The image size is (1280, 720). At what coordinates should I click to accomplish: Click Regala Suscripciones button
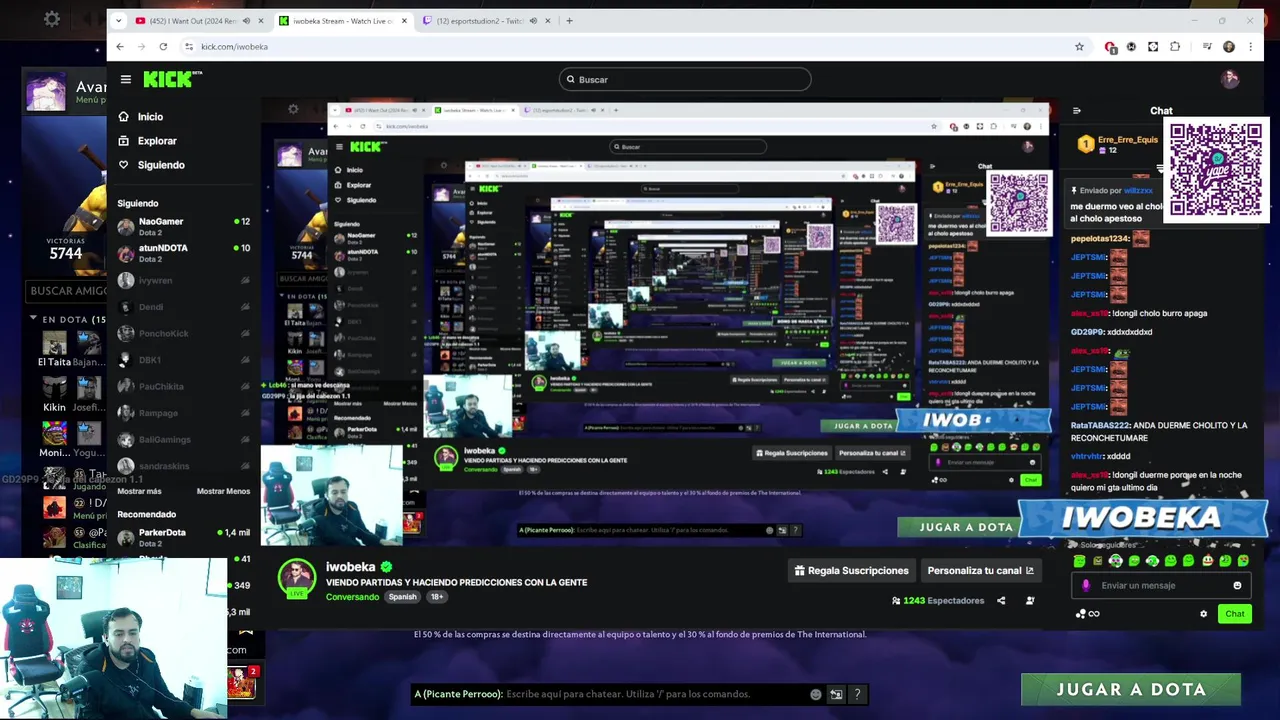click(x=852, y=571)
